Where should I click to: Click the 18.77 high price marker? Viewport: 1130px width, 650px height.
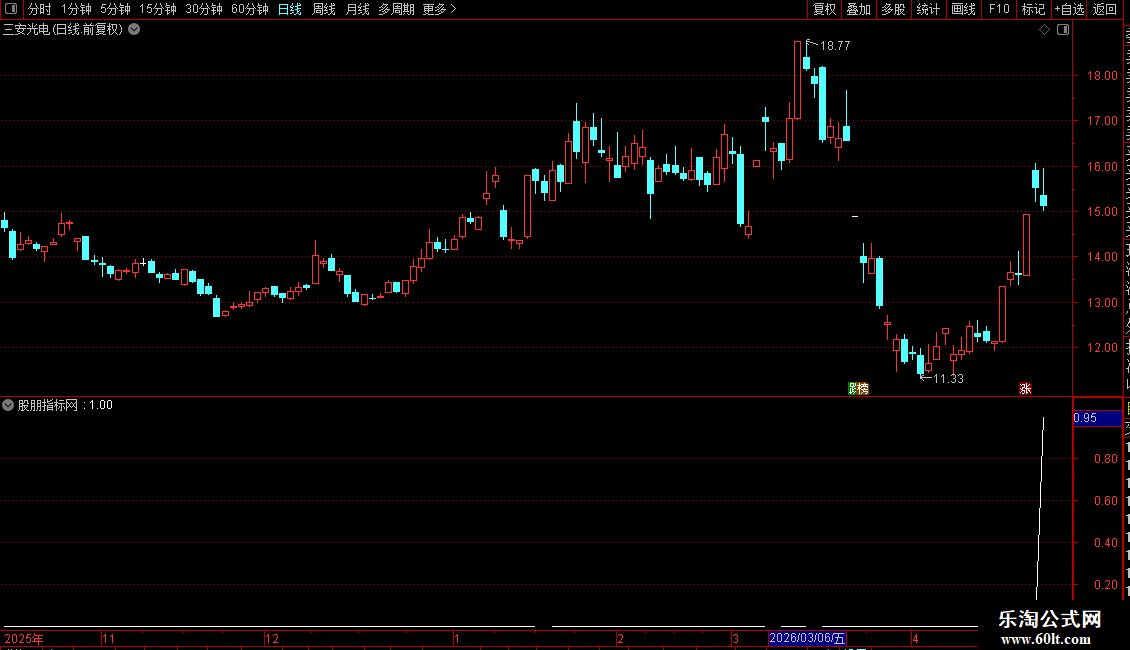coord(828,45)
